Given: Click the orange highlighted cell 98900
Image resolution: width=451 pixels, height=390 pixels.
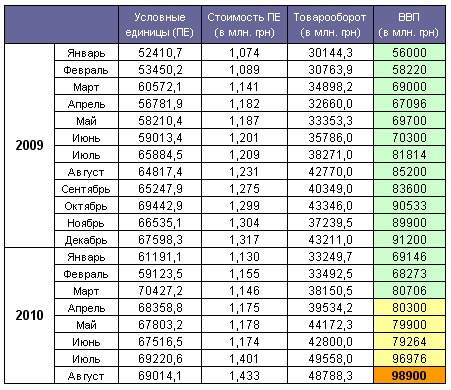Looking at the screenshot, I should [409, 375].
